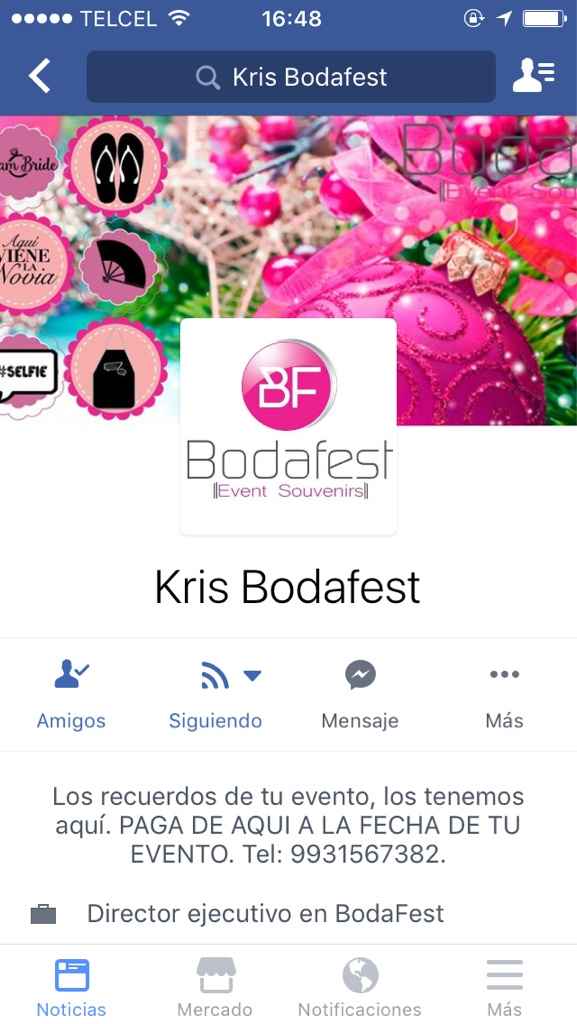
Task: Switch to Noticias tab
Action: [71, 985]
